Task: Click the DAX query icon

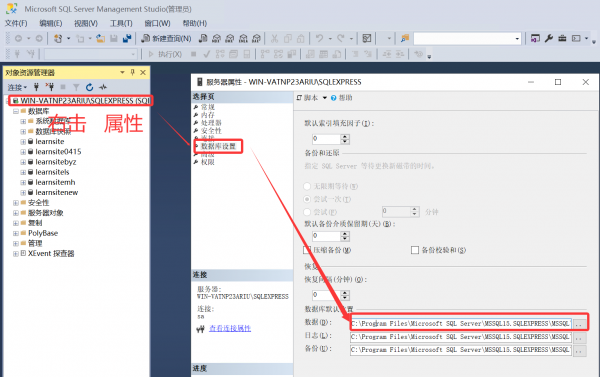Action: pyautogui.click(x=256, y=38)
